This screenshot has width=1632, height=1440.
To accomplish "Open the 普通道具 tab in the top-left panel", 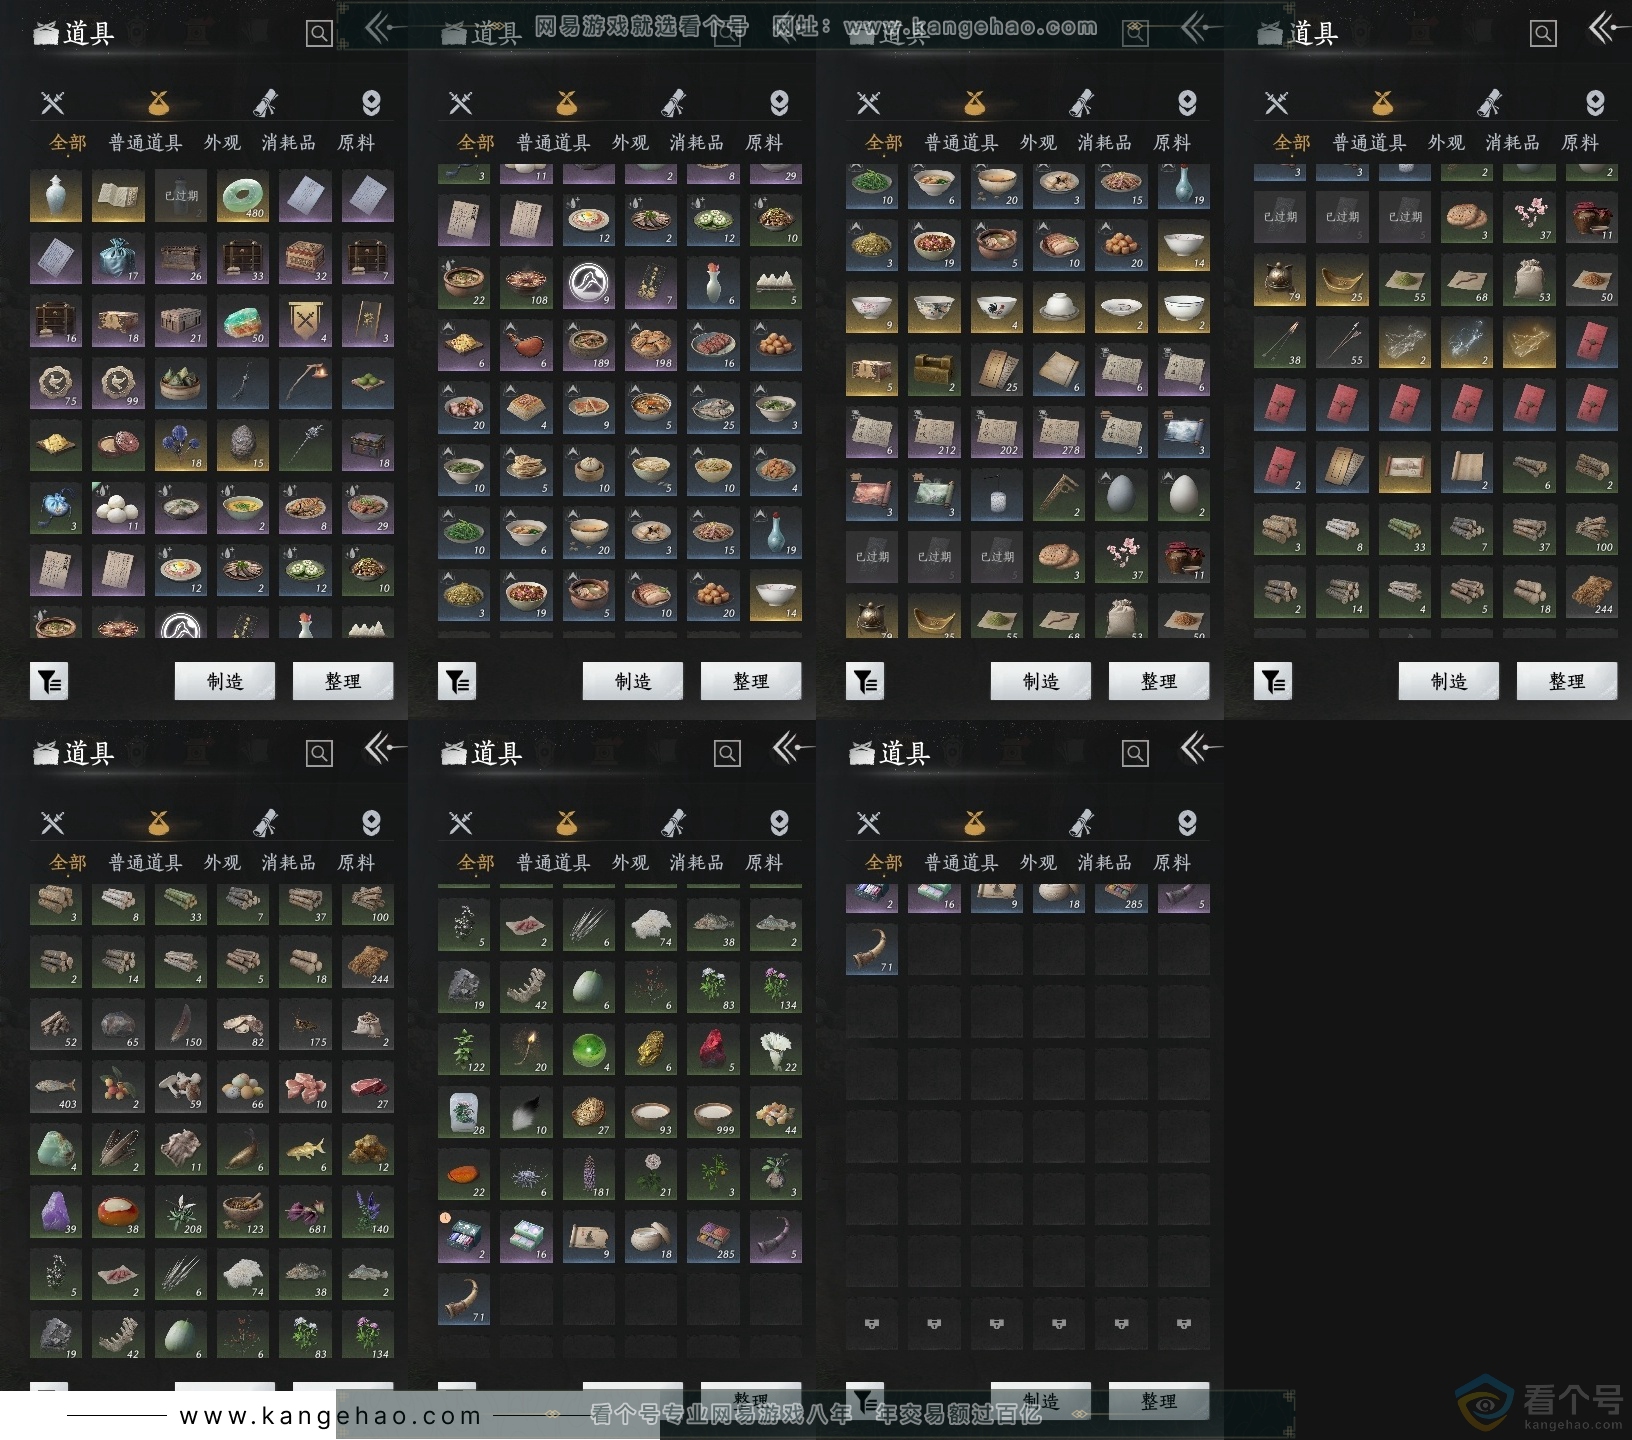I will (x=145, y=143).
